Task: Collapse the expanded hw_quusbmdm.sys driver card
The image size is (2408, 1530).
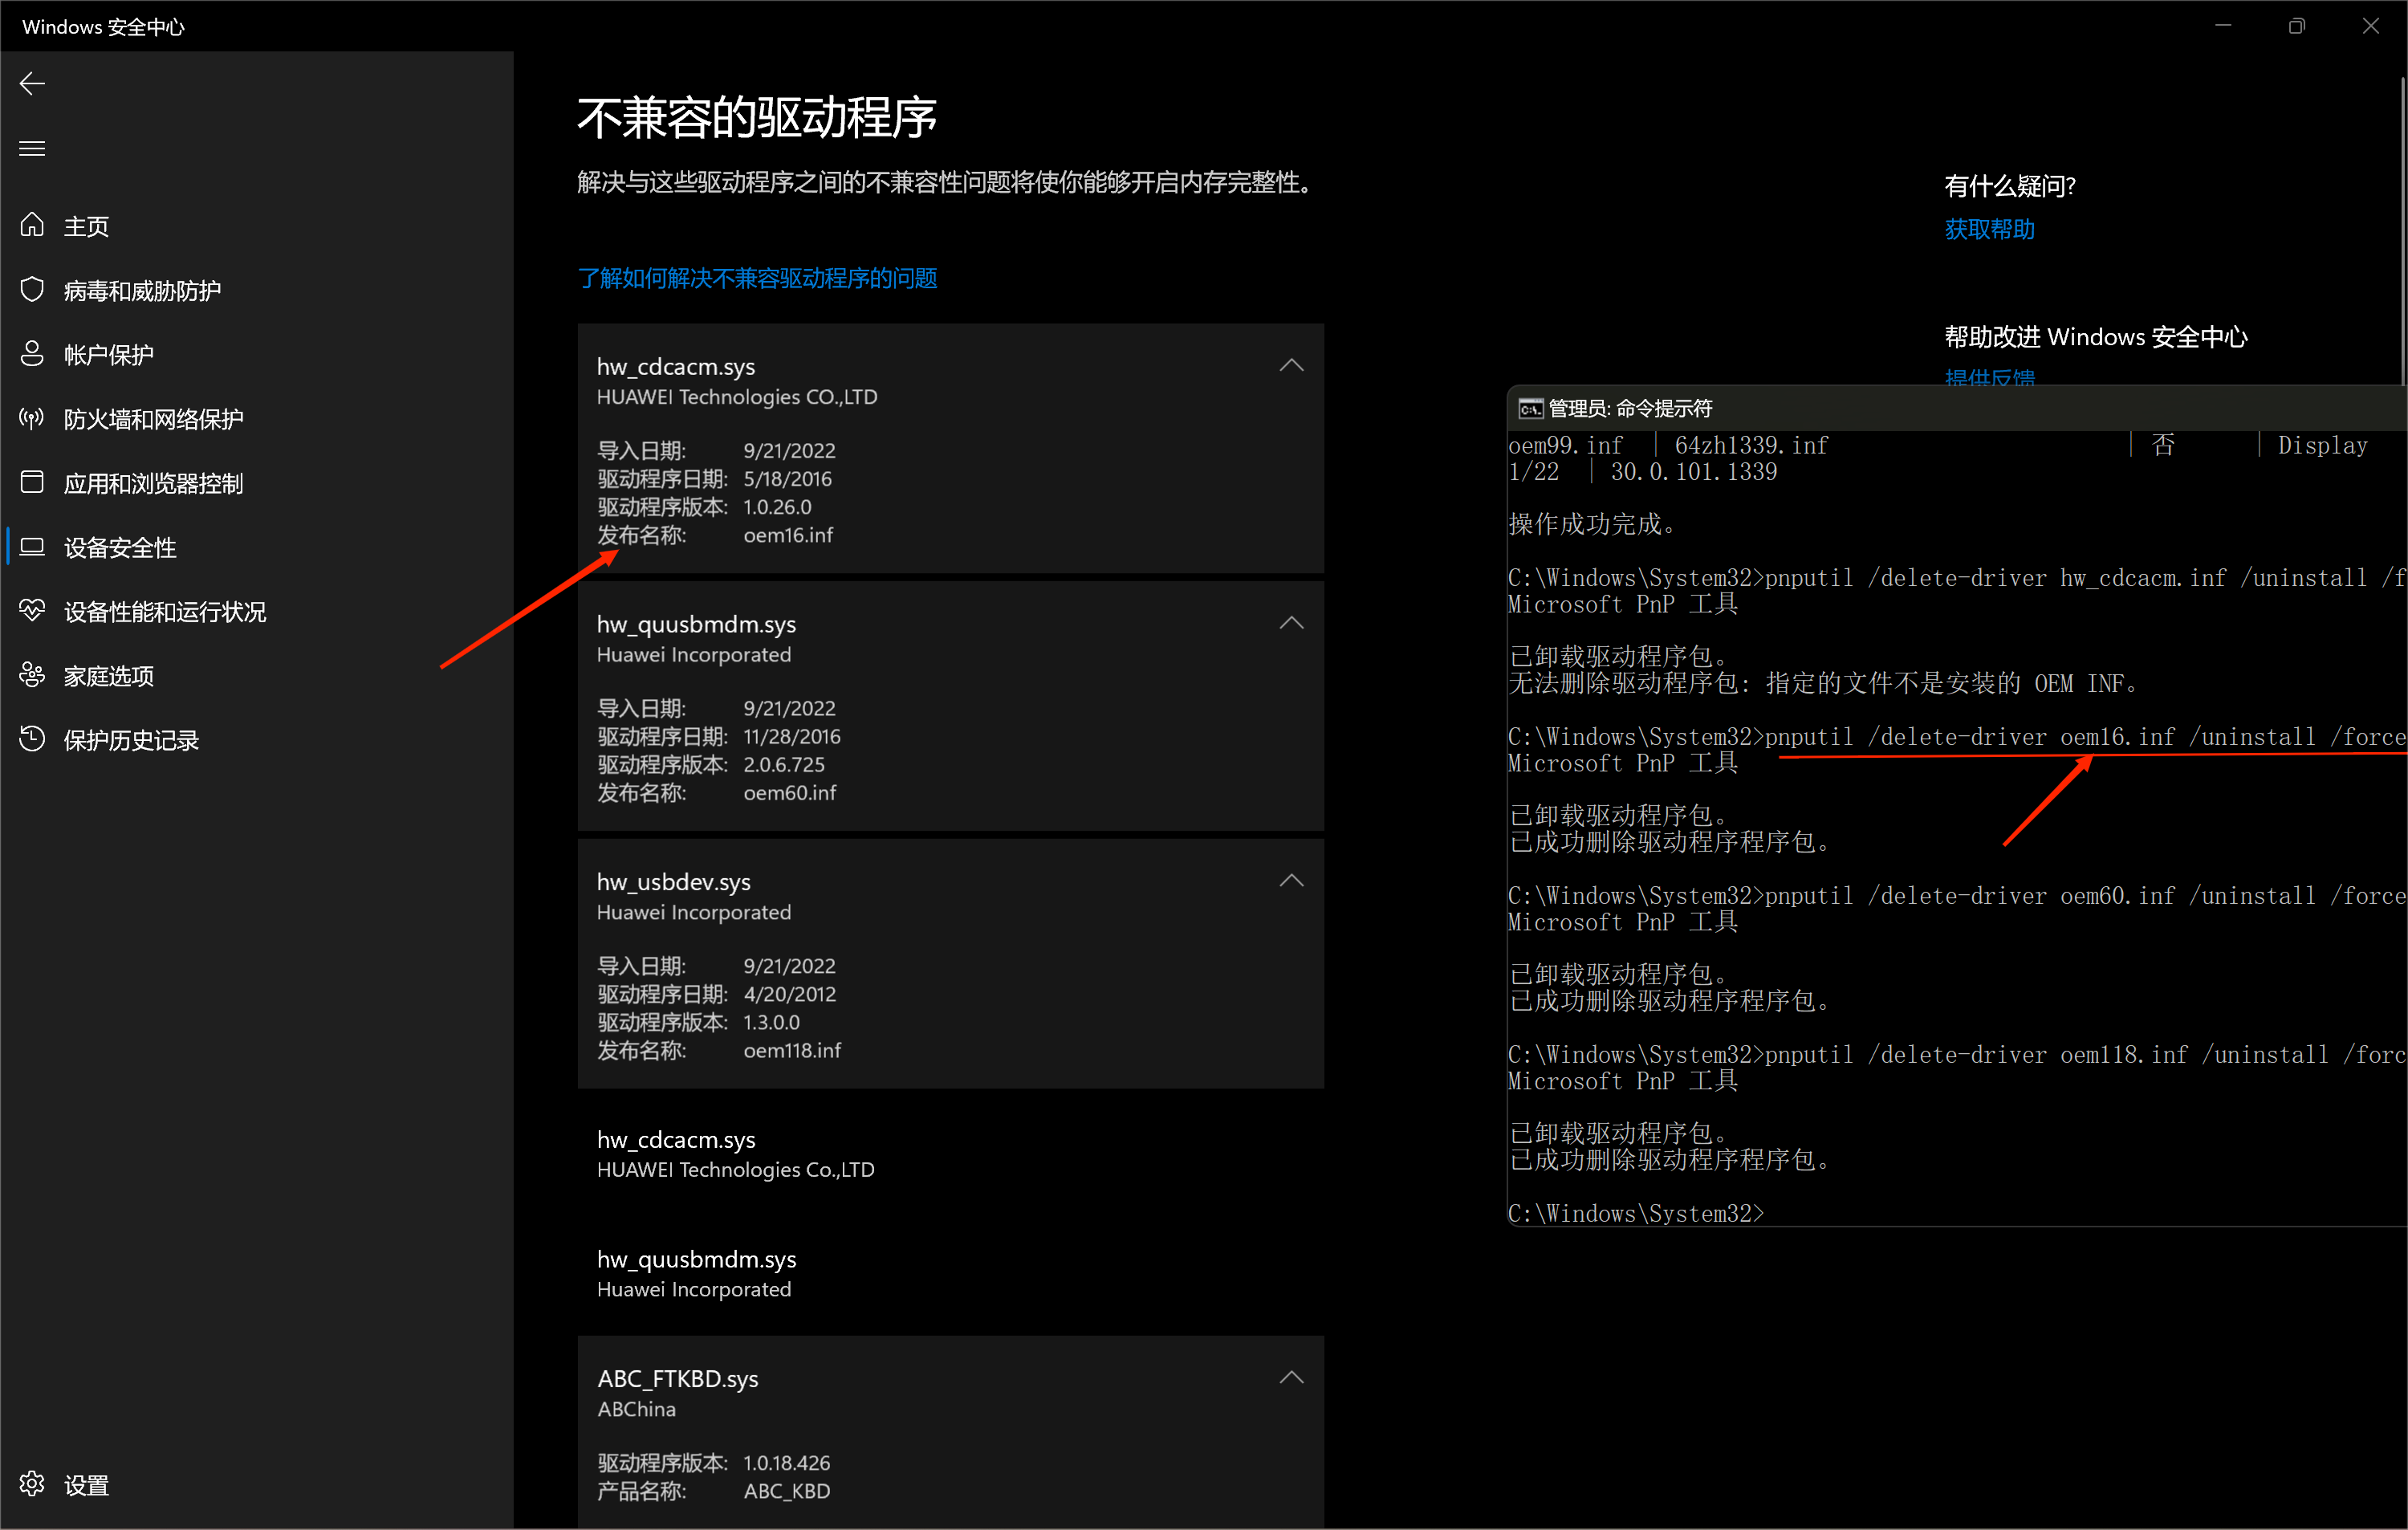Action: [x=1291, y=623]
